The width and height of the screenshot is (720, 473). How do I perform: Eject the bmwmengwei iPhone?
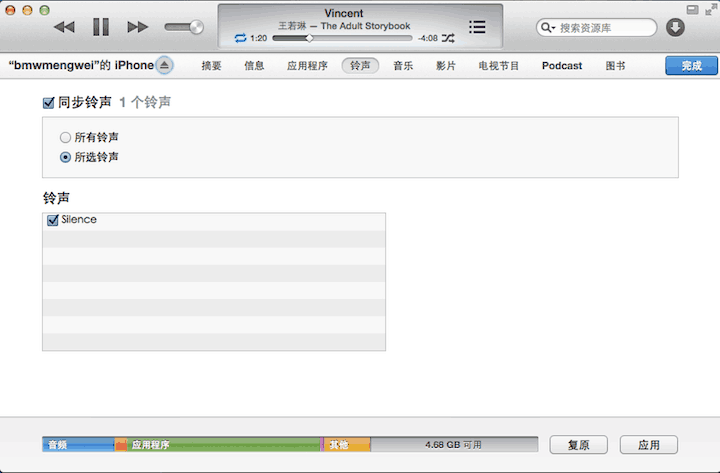[x=164, y=65]
